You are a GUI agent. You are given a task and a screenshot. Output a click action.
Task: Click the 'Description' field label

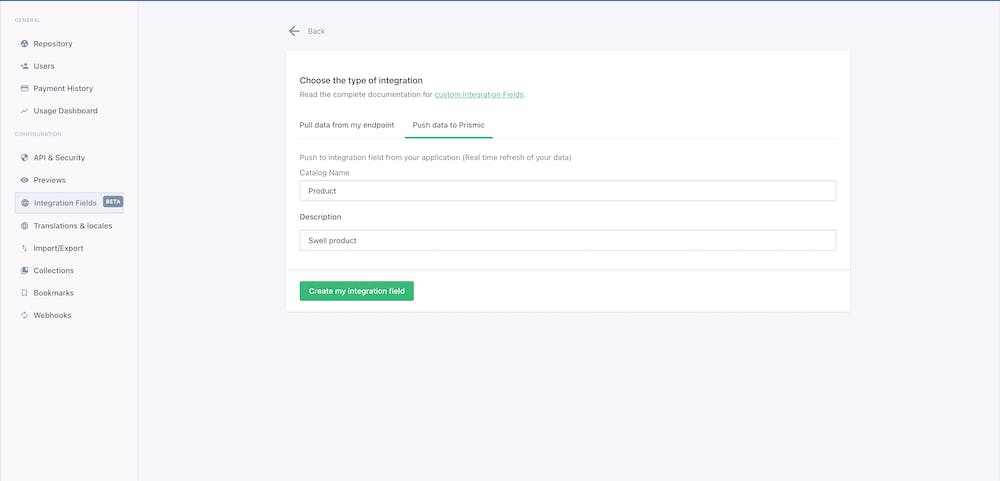coord(320,217)
